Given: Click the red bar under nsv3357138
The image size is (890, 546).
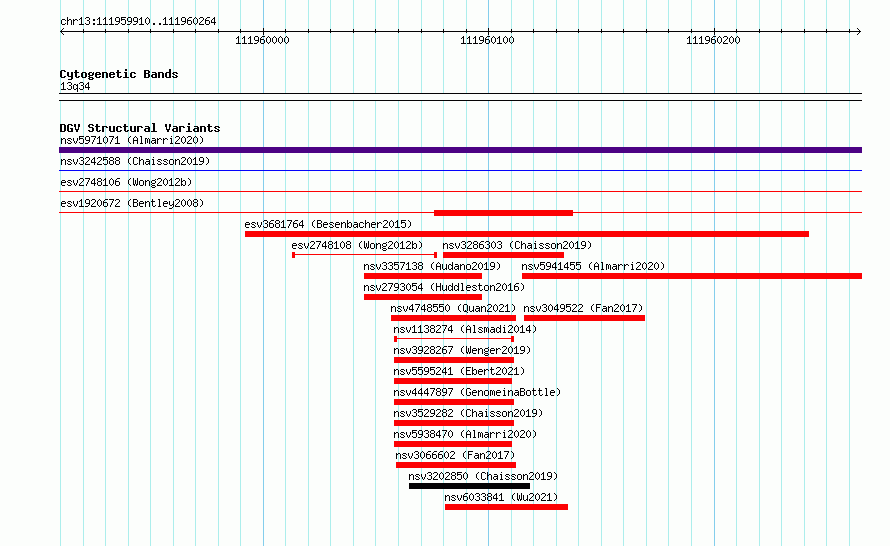Looking at the screenshot, I should (423, 276).
